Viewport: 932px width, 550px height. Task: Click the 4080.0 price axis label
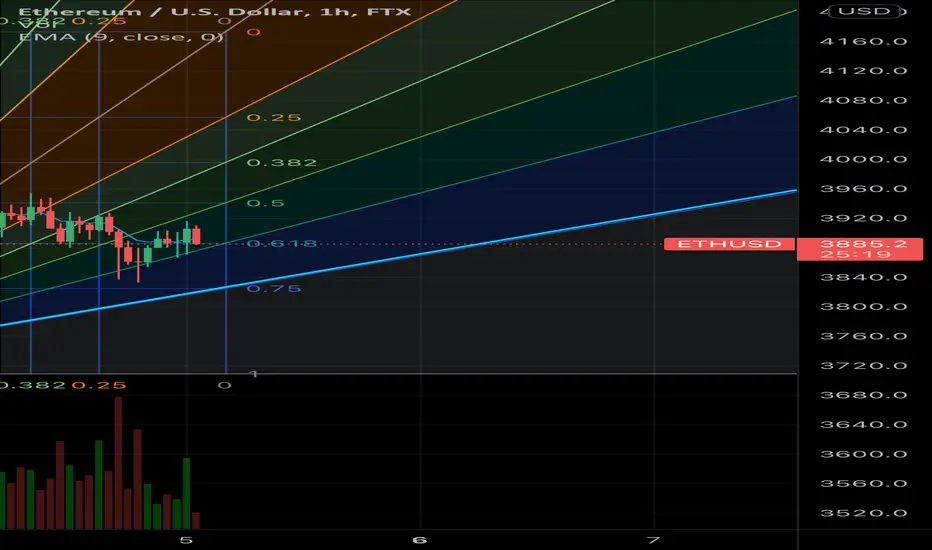(863, 100)
